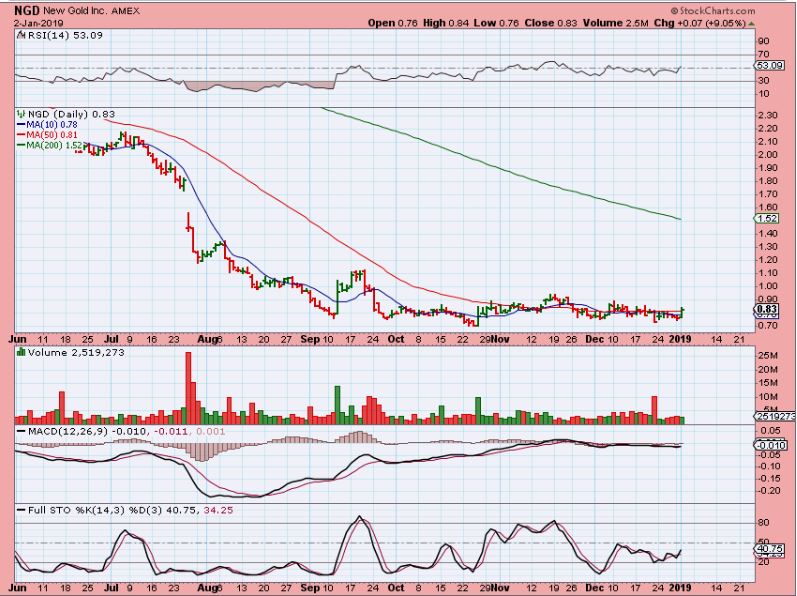Image resolution: width=797 pixels, height=596 pixels.
Task: Click the Jul label under the stochastic panel
Action: (111, 587)
